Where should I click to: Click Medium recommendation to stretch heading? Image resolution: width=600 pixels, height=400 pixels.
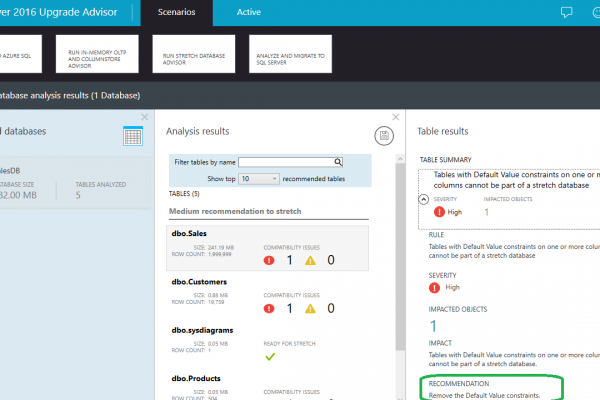(x=235, y=211)
